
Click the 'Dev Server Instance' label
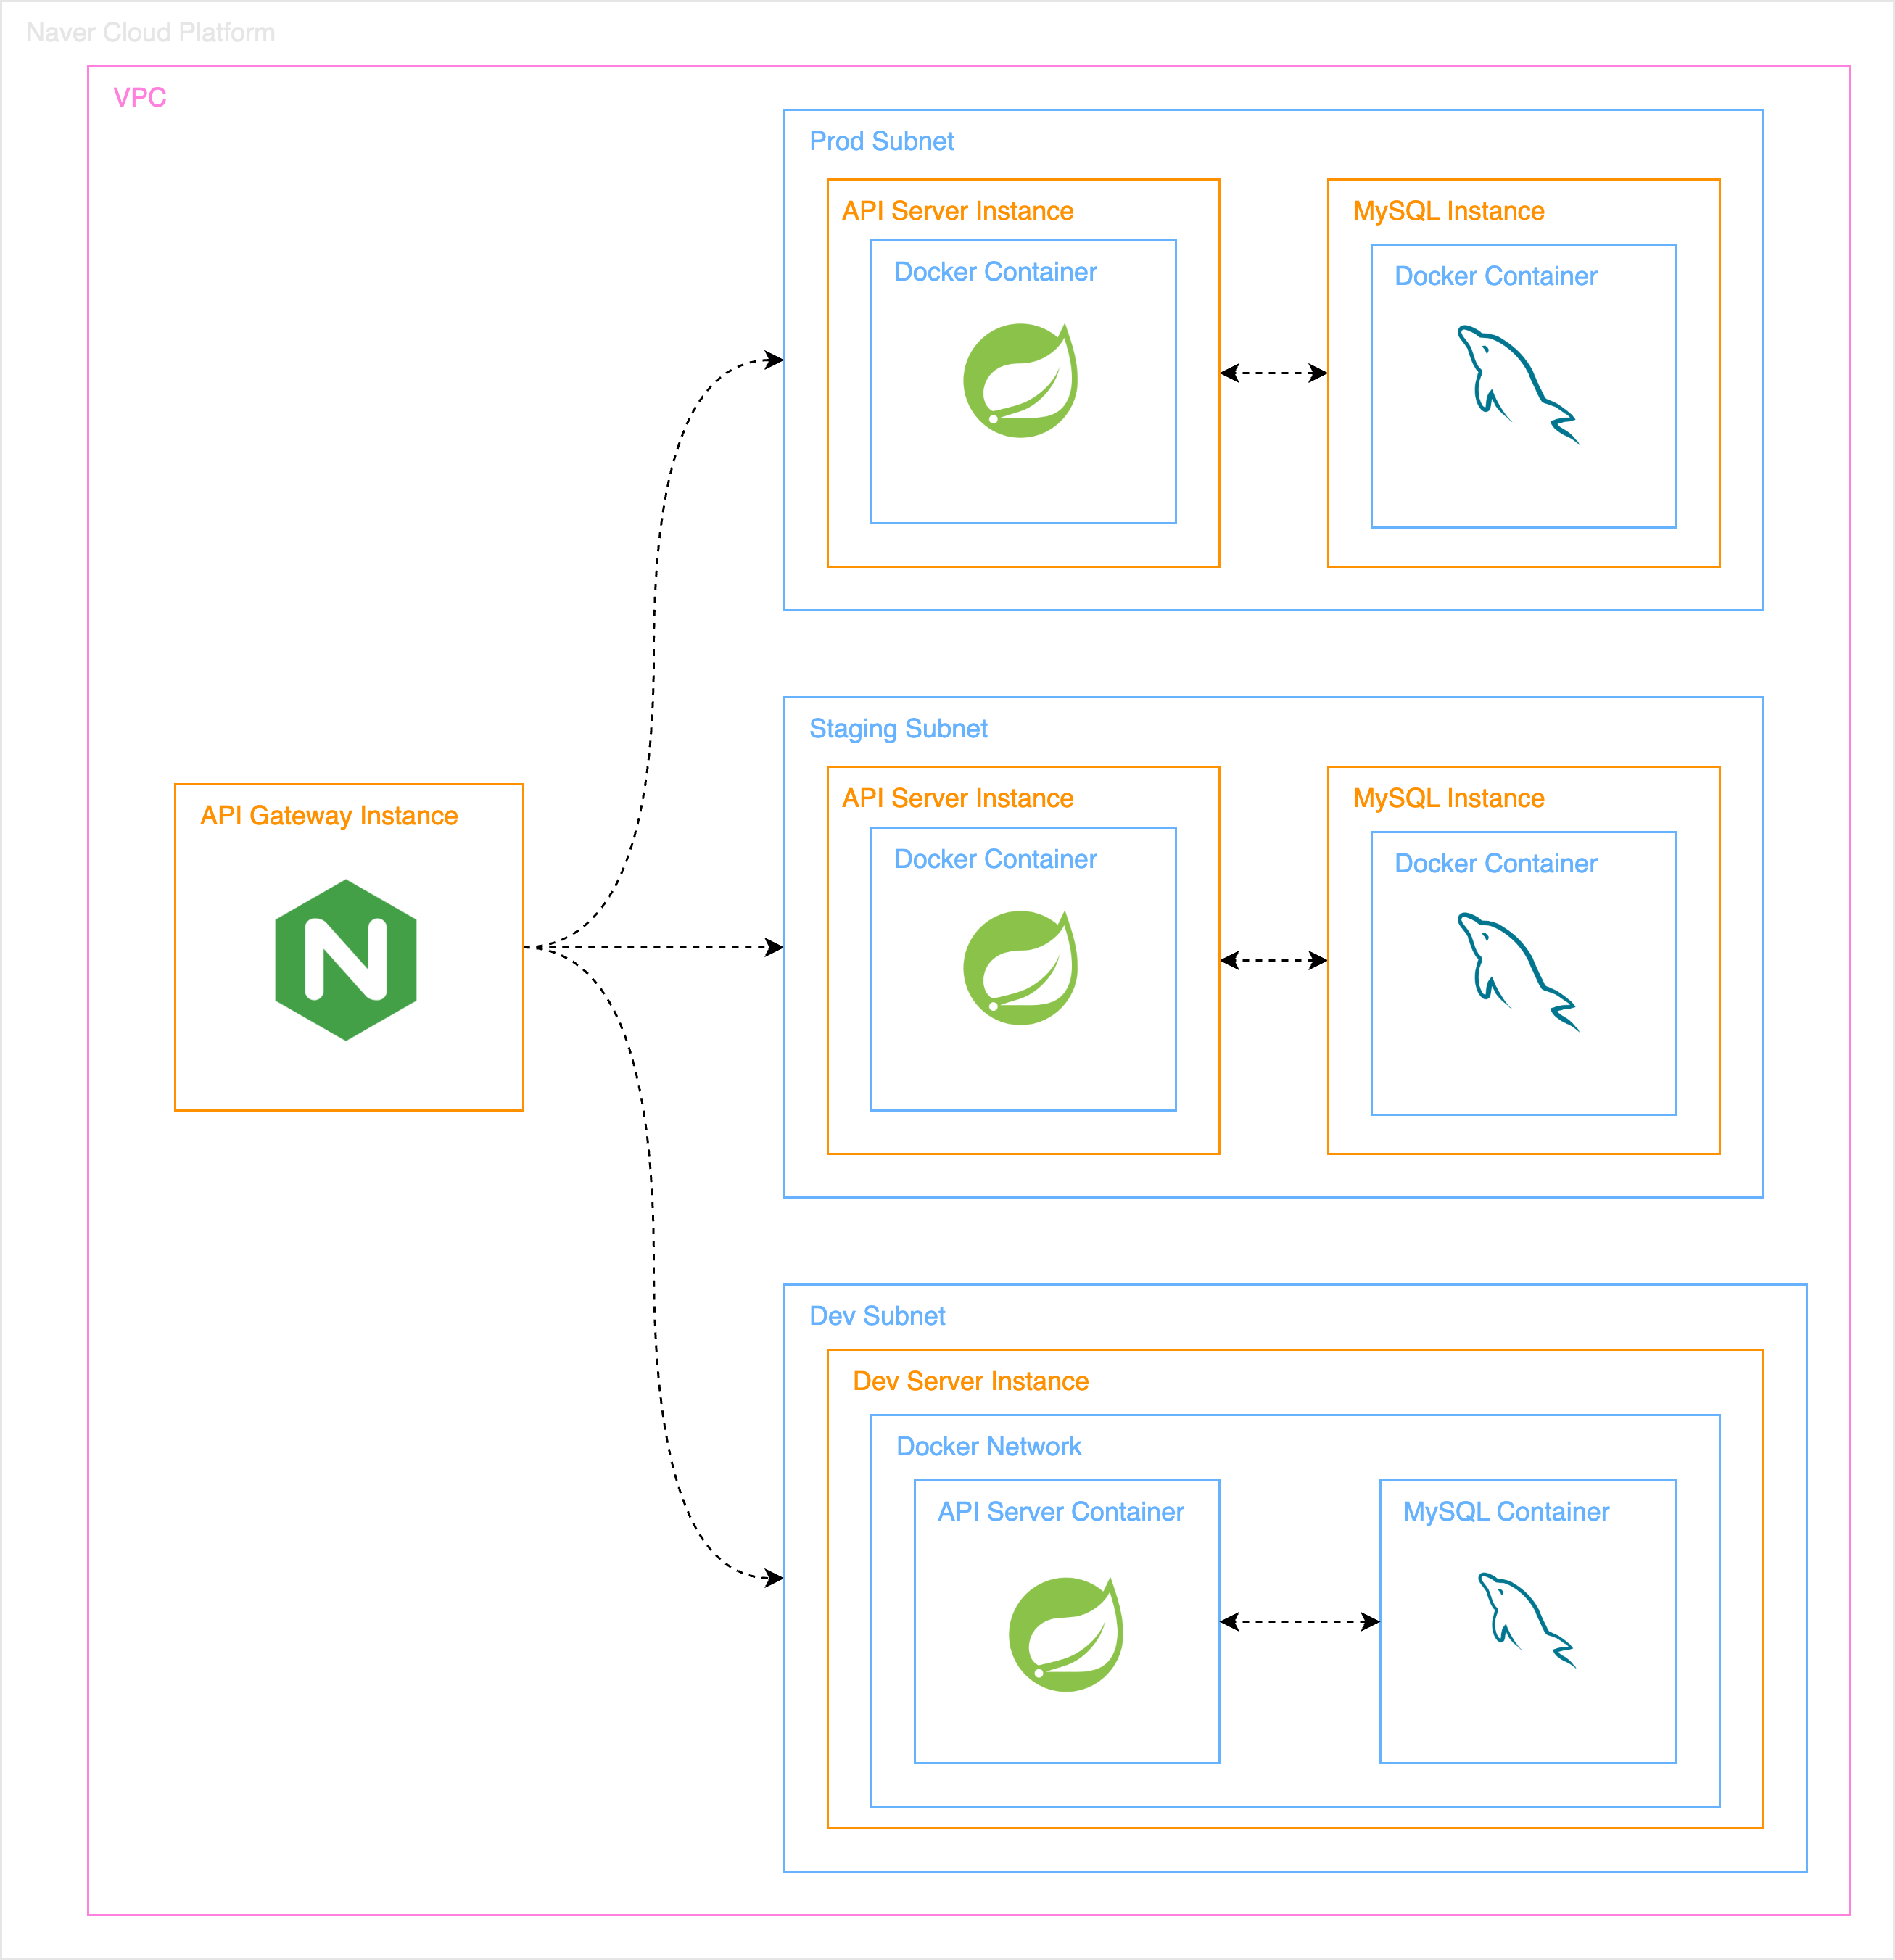[970, 1381]
